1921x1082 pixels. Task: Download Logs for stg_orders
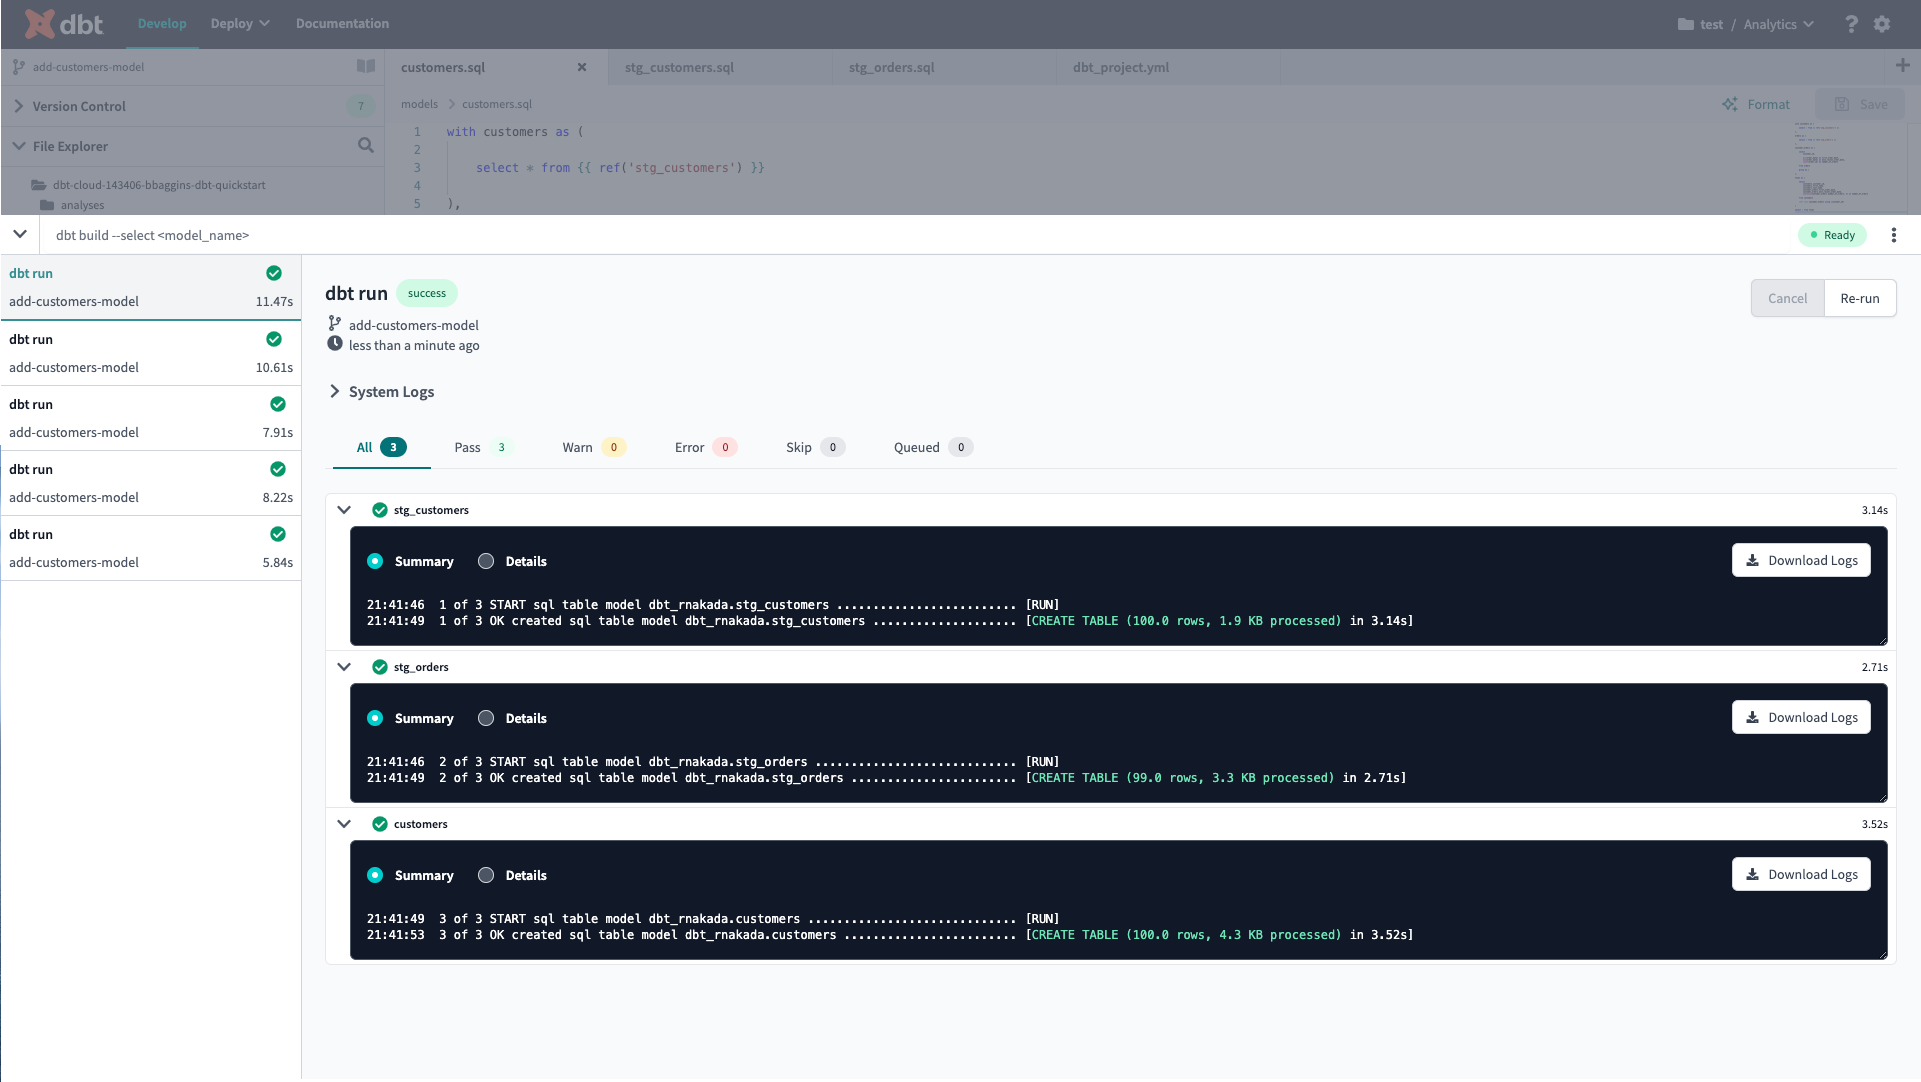1801,717
